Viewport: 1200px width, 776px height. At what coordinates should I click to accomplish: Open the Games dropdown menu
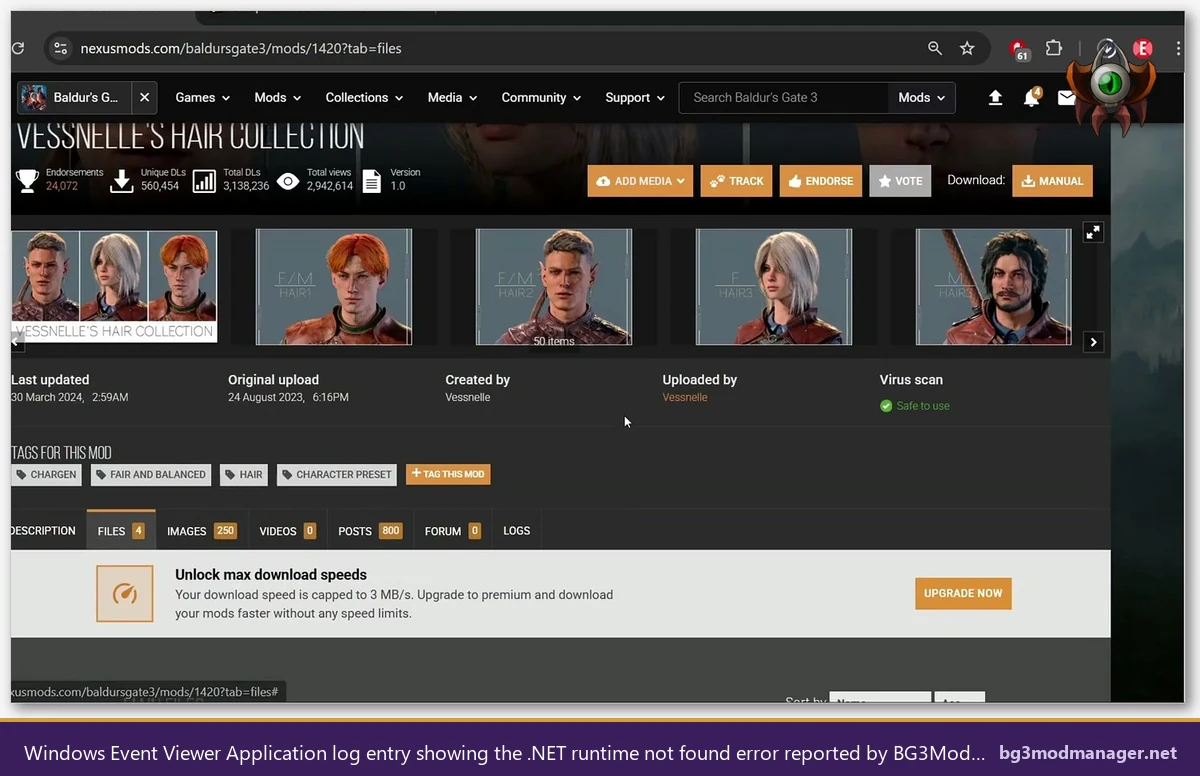coord(203,97)
